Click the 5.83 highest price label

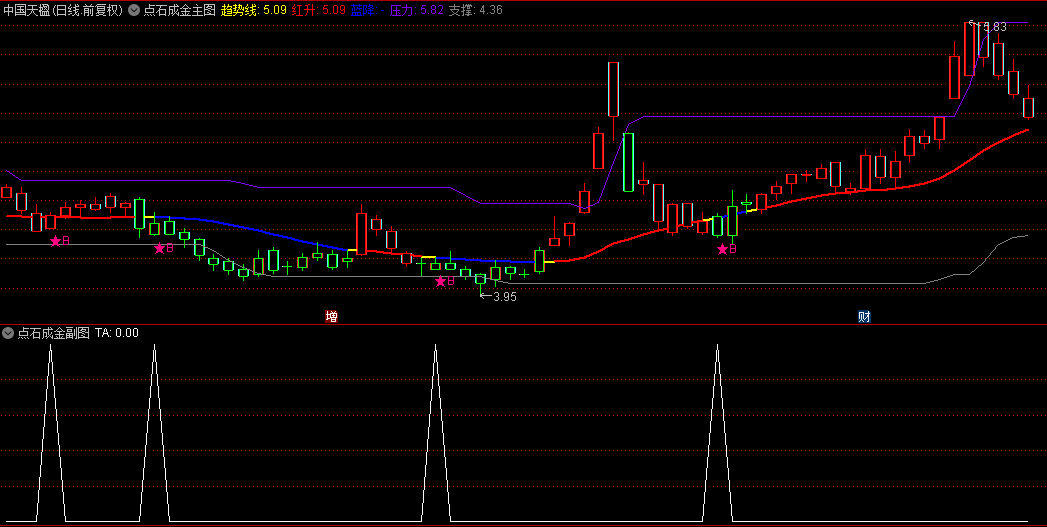[x=994, y=27]
